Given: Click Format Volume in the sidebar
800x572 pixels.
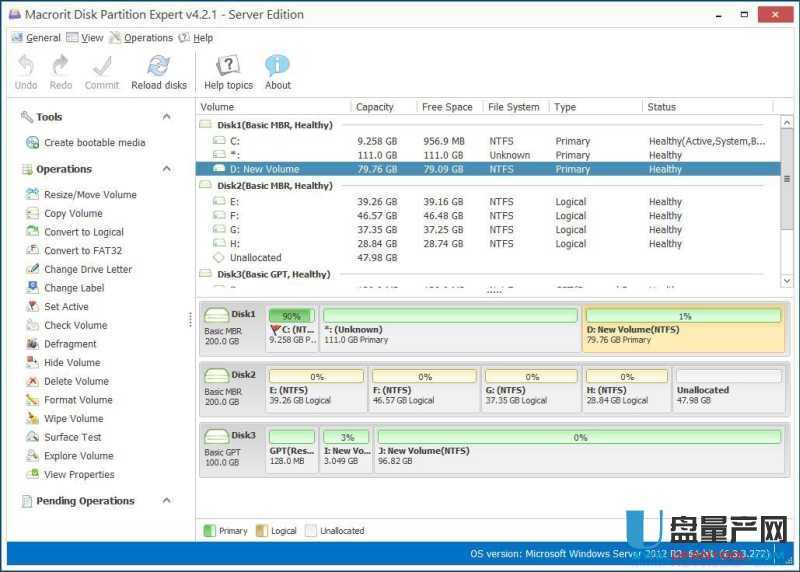Looking at the screenshot, I should tap(78, 400).
